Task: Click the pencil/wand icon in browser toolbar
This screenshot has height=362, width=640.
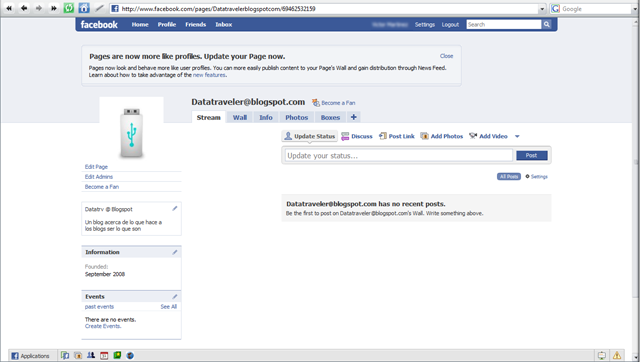Action: click(x=99, y=8)
